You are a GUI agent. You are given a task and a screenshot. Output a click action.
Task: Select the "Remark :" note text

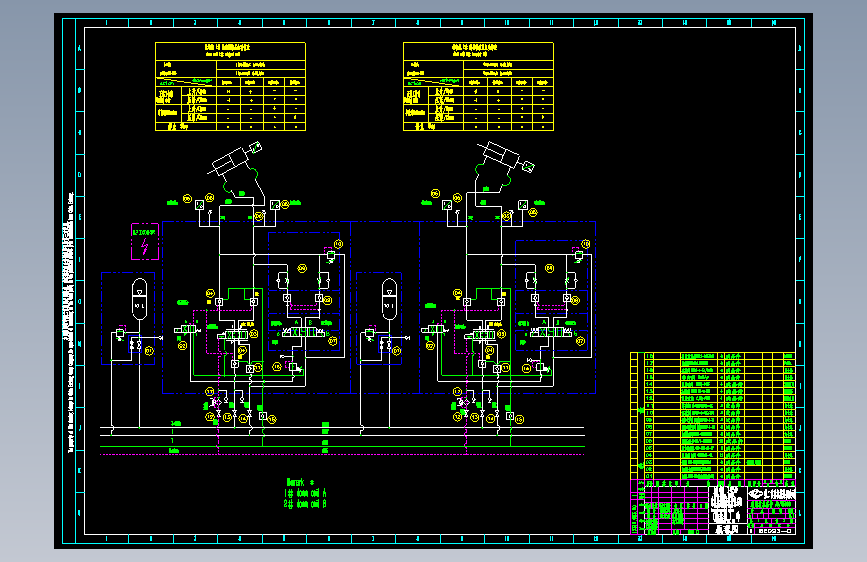300,482
